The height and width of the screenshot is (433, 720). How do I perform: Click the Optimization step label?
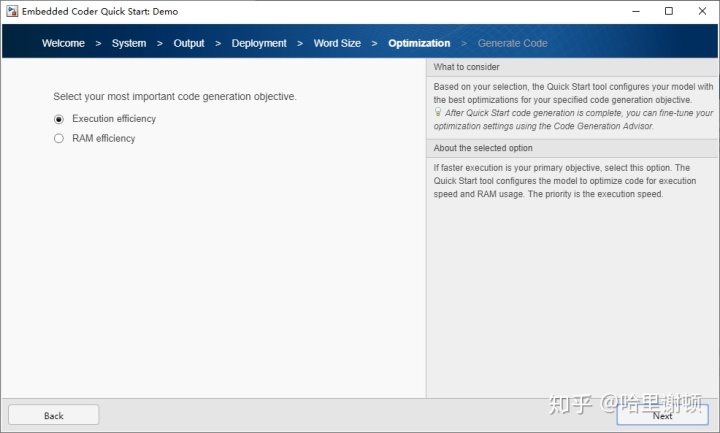point(419,43)
